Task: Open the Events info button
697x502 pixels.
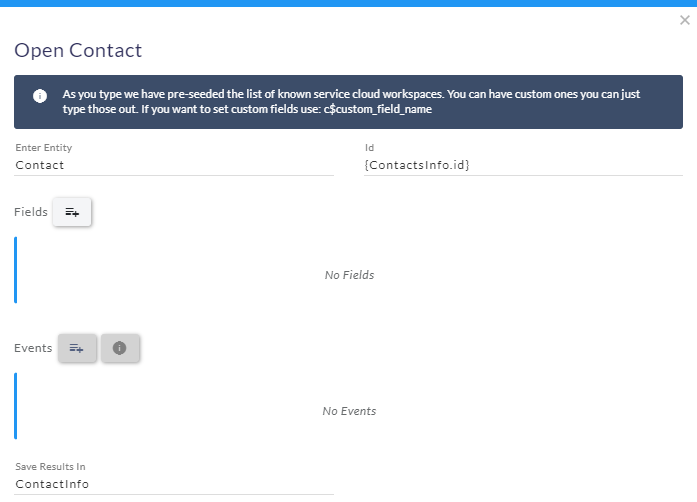Action: [x=120, y=348]
